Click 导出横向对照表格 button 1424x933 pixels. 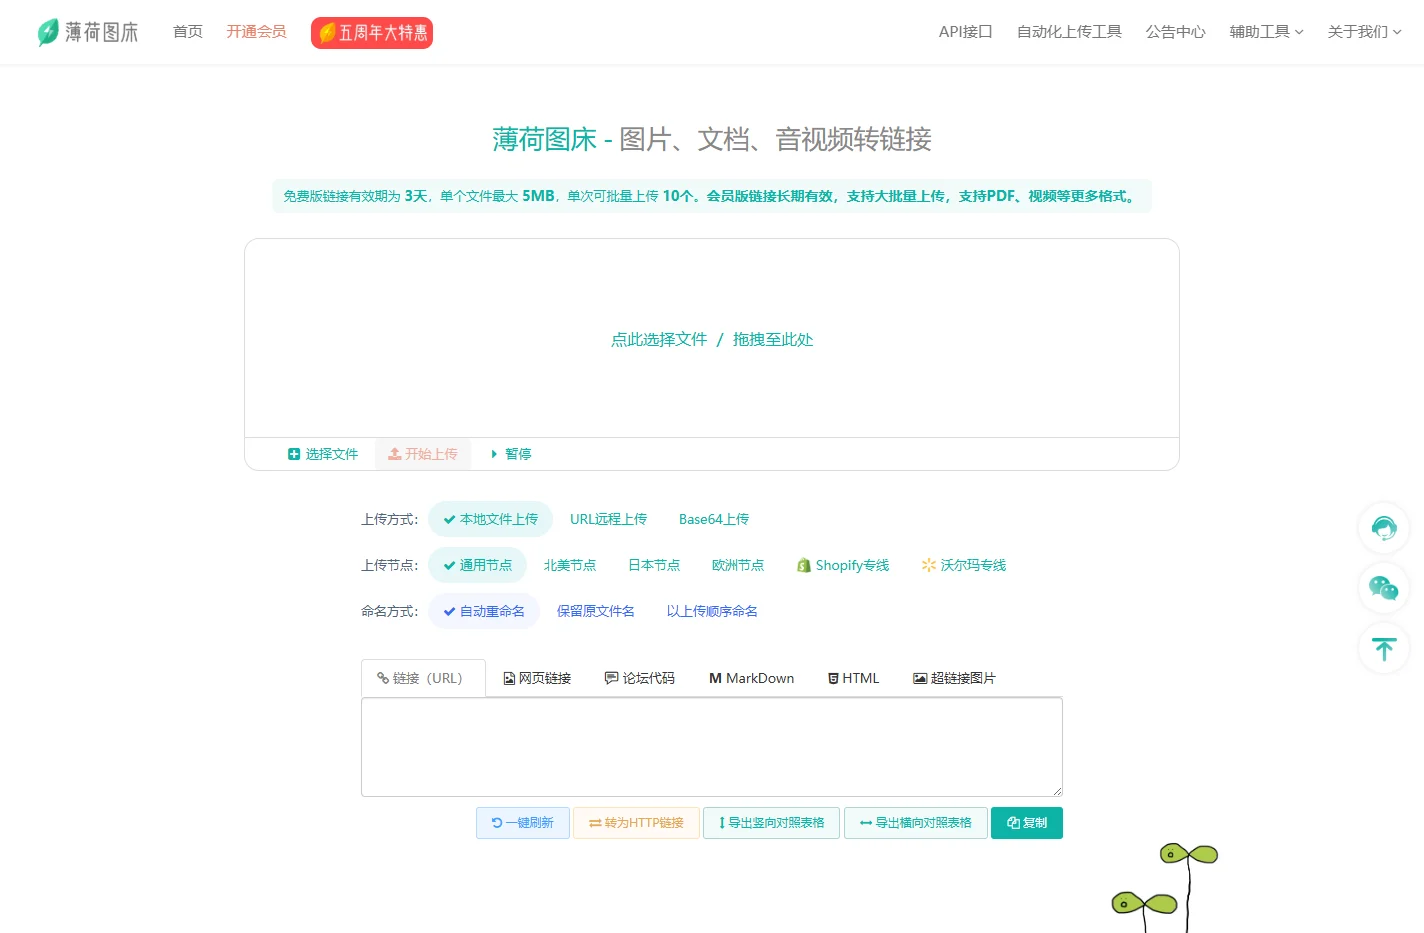pos(916,823)
